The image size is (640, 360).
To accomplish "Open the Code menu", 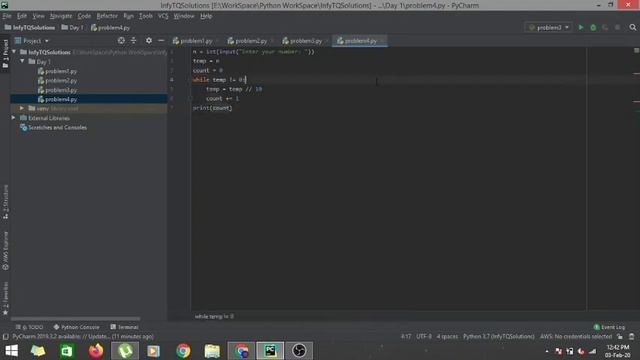I will [x=84, y=16].
